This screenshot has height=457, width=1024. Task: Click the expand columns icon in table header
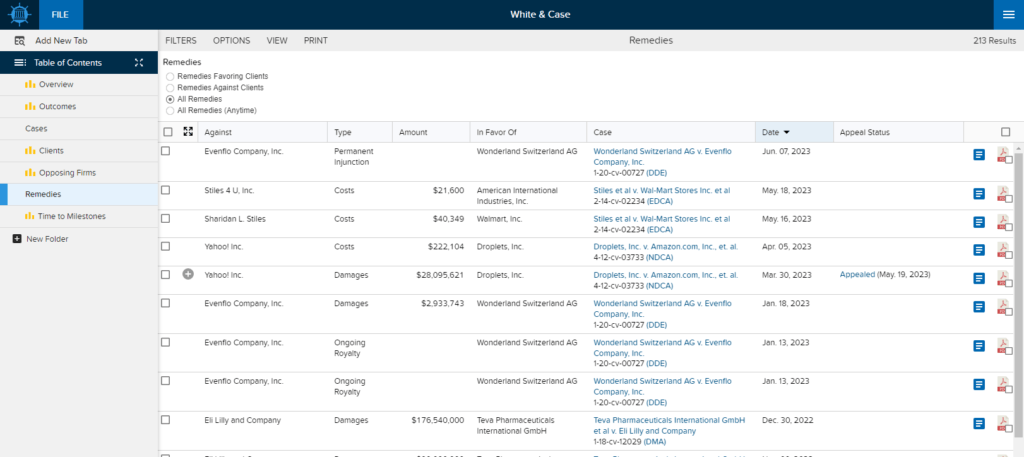[x=188, y=132]
